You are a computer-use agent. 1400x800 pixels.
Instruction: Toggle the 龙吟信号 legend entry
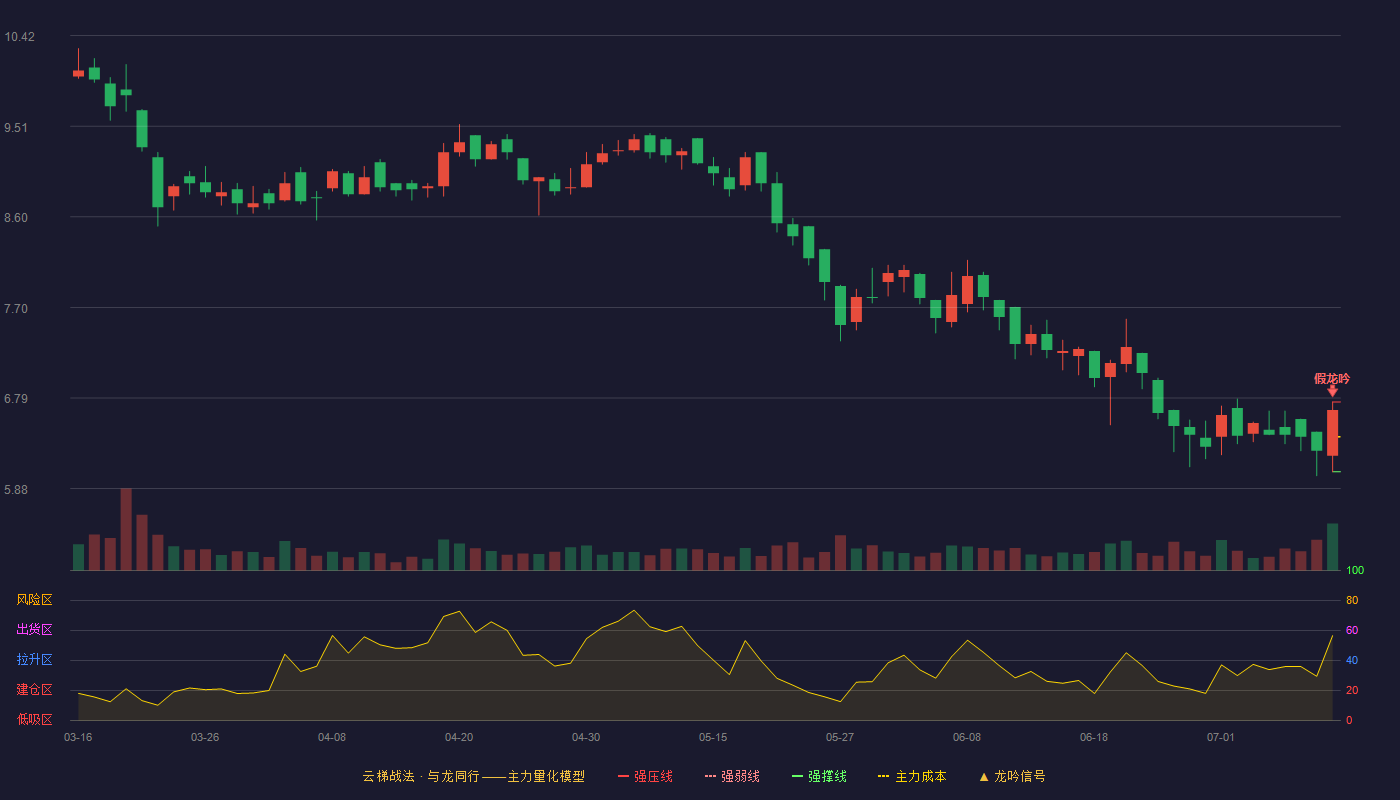1012,776
